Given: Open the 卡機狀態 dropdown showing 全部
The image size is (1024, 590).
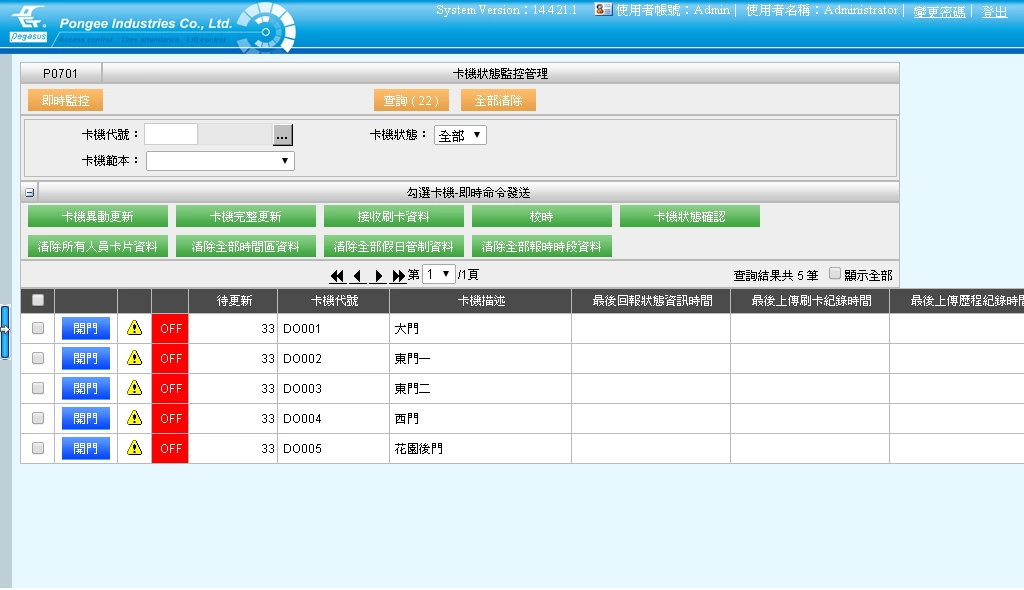Looking at the screenshot, I should [461, 135].
